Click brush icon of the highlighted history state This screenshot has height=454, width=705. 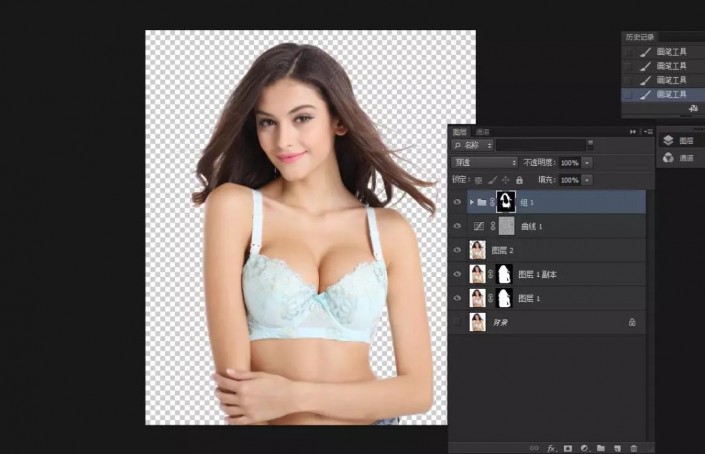645,94
